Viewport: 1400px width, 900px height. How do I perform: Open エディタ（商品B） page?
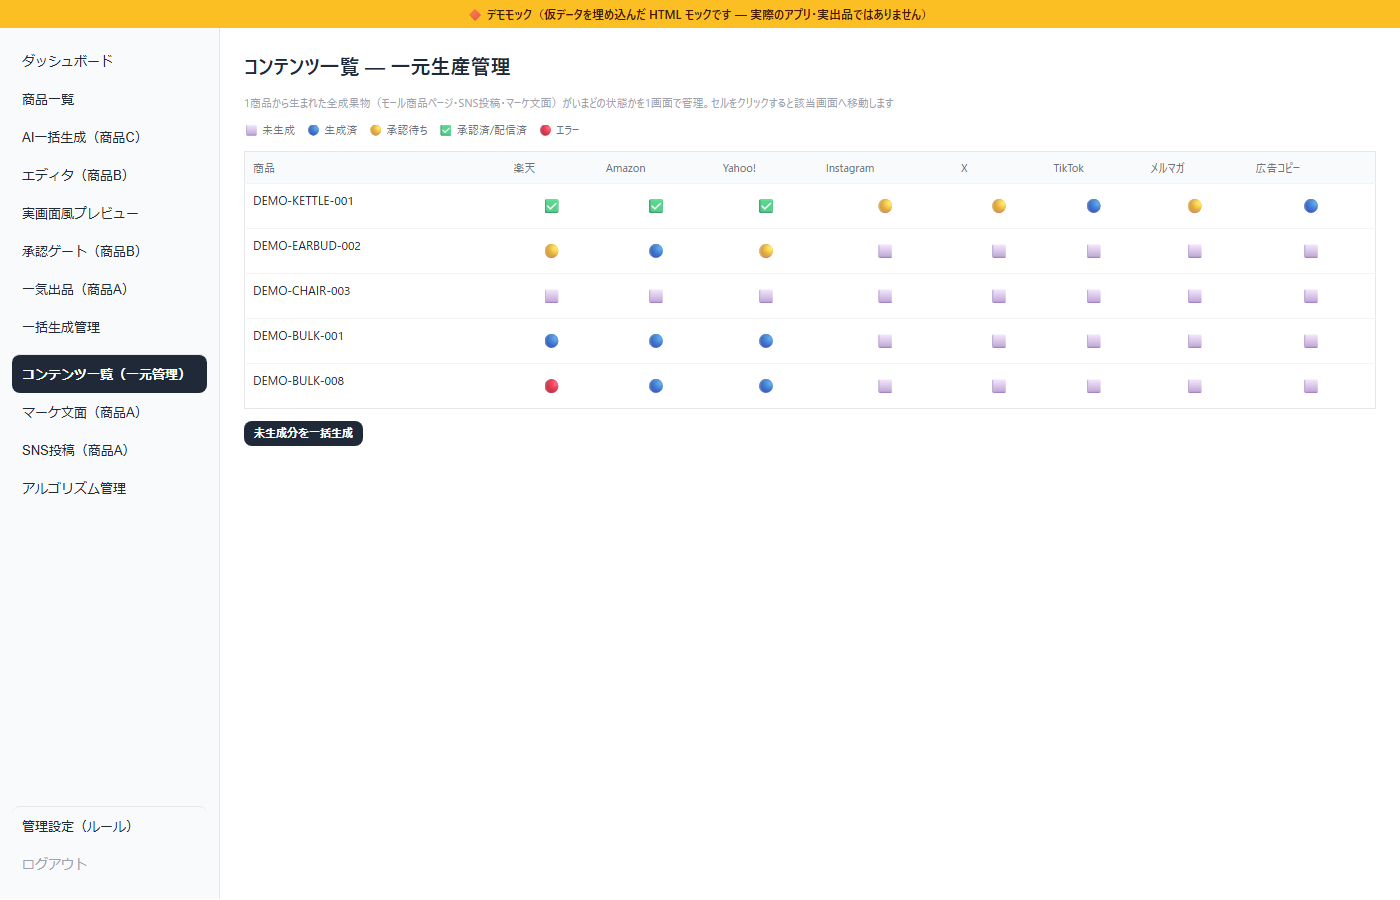click(x=109, y=175)
